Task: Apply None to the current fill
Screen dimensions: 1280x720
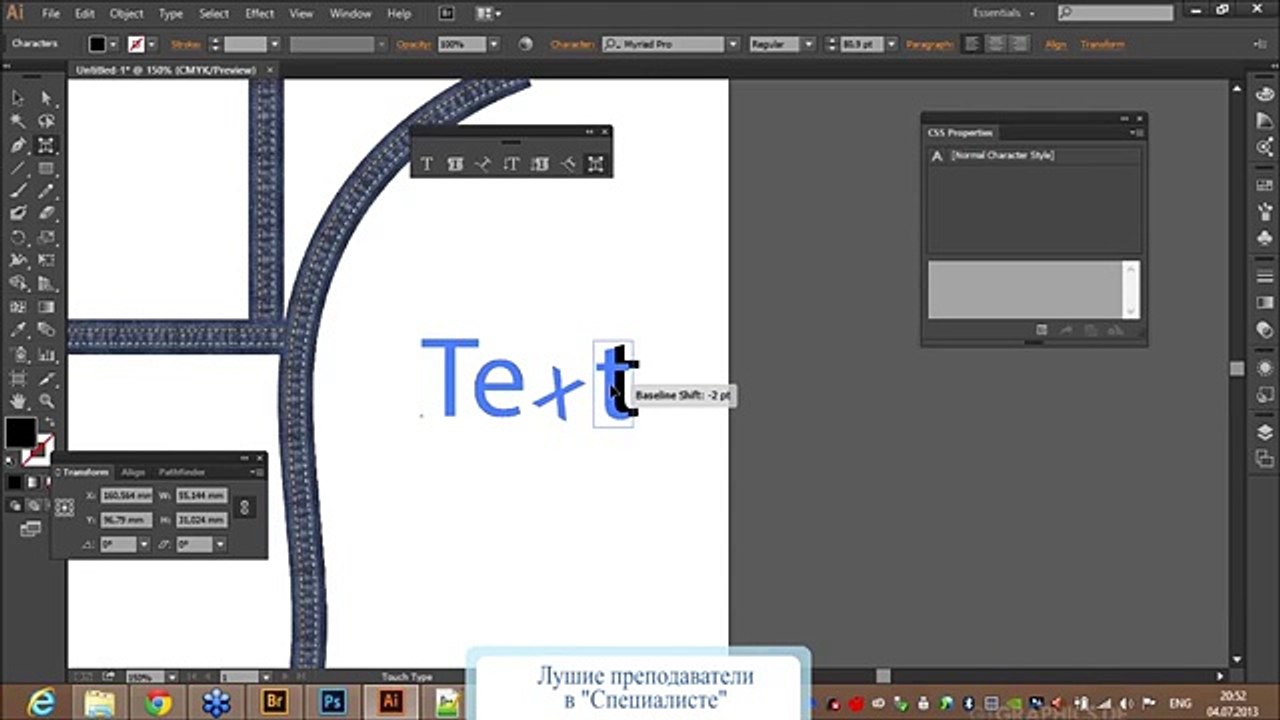Action: coord(47,482)
